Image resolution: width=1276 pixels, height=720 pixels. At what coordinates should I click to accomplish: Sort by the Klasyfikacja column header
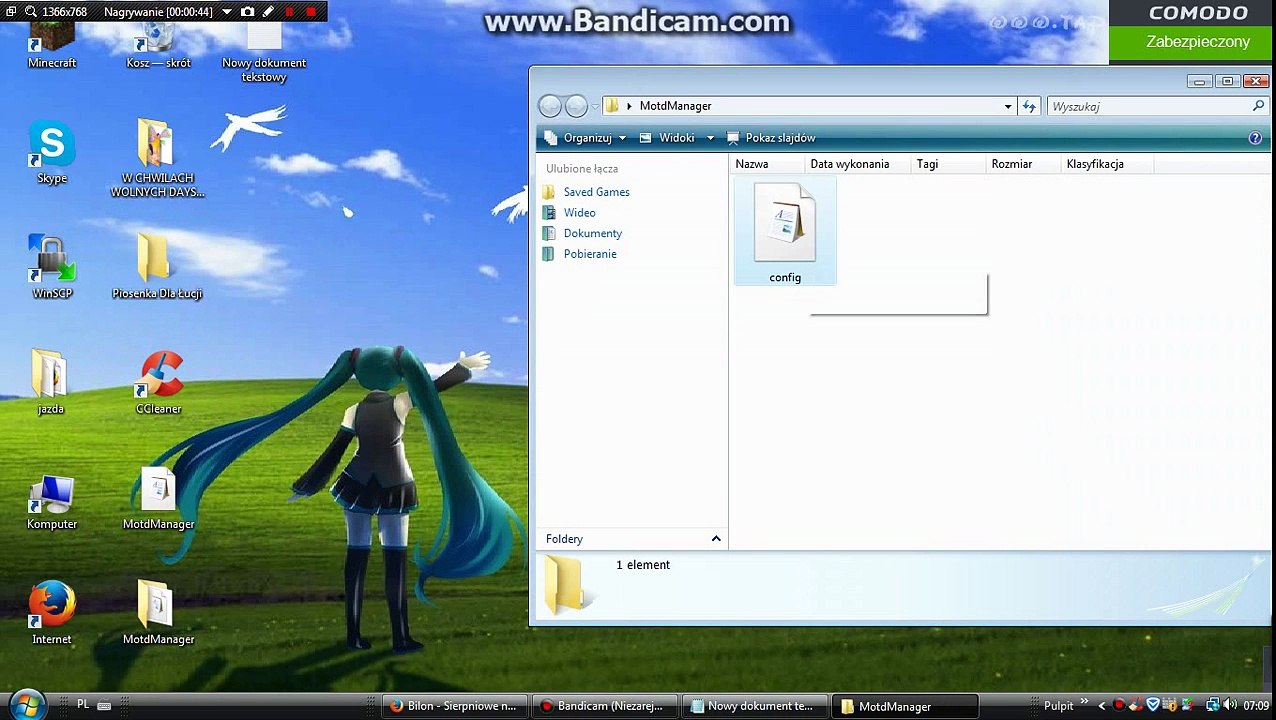pos(1107,164)
